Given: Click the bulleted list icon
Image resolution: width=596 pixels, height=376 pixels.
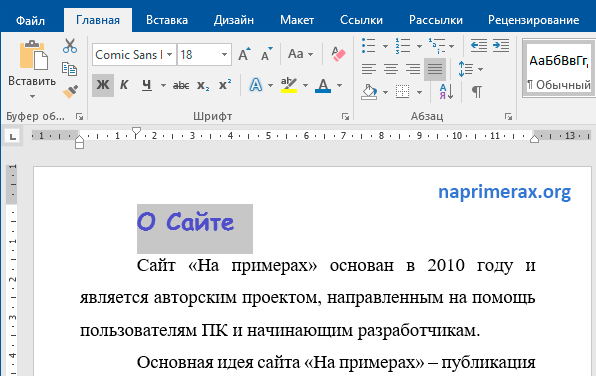Looking at the screenshot, I should coord(369,46).
